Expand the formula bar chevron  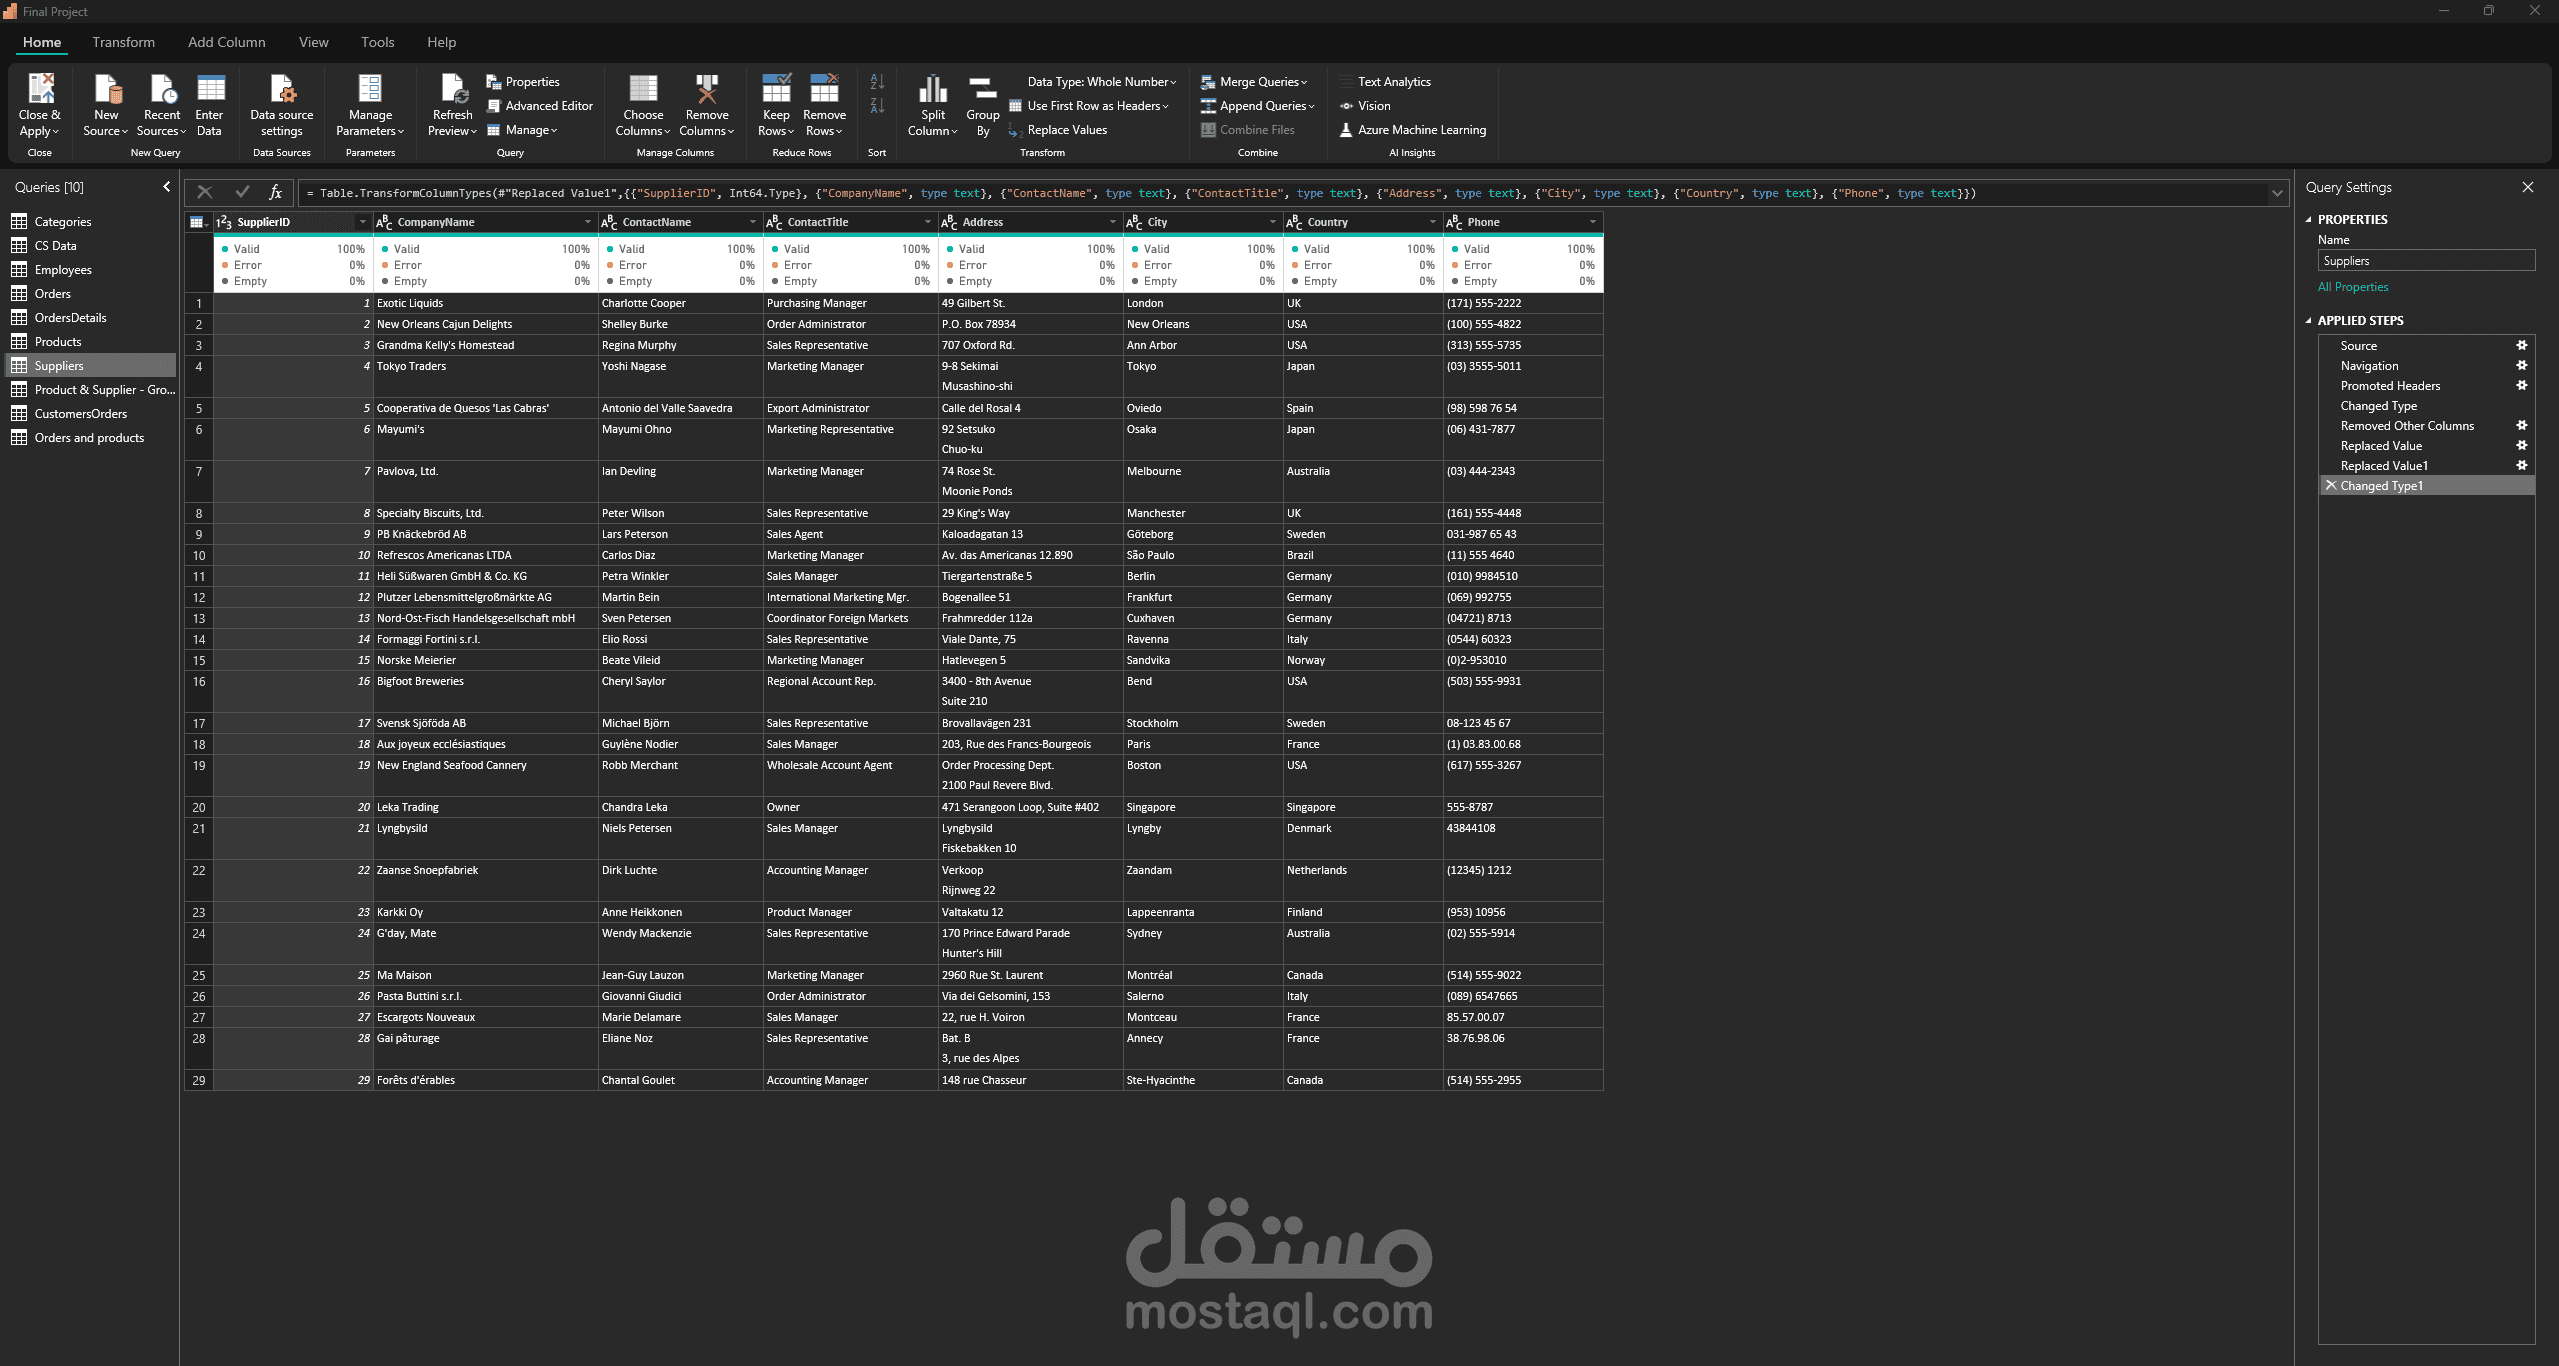(2277, 193)
